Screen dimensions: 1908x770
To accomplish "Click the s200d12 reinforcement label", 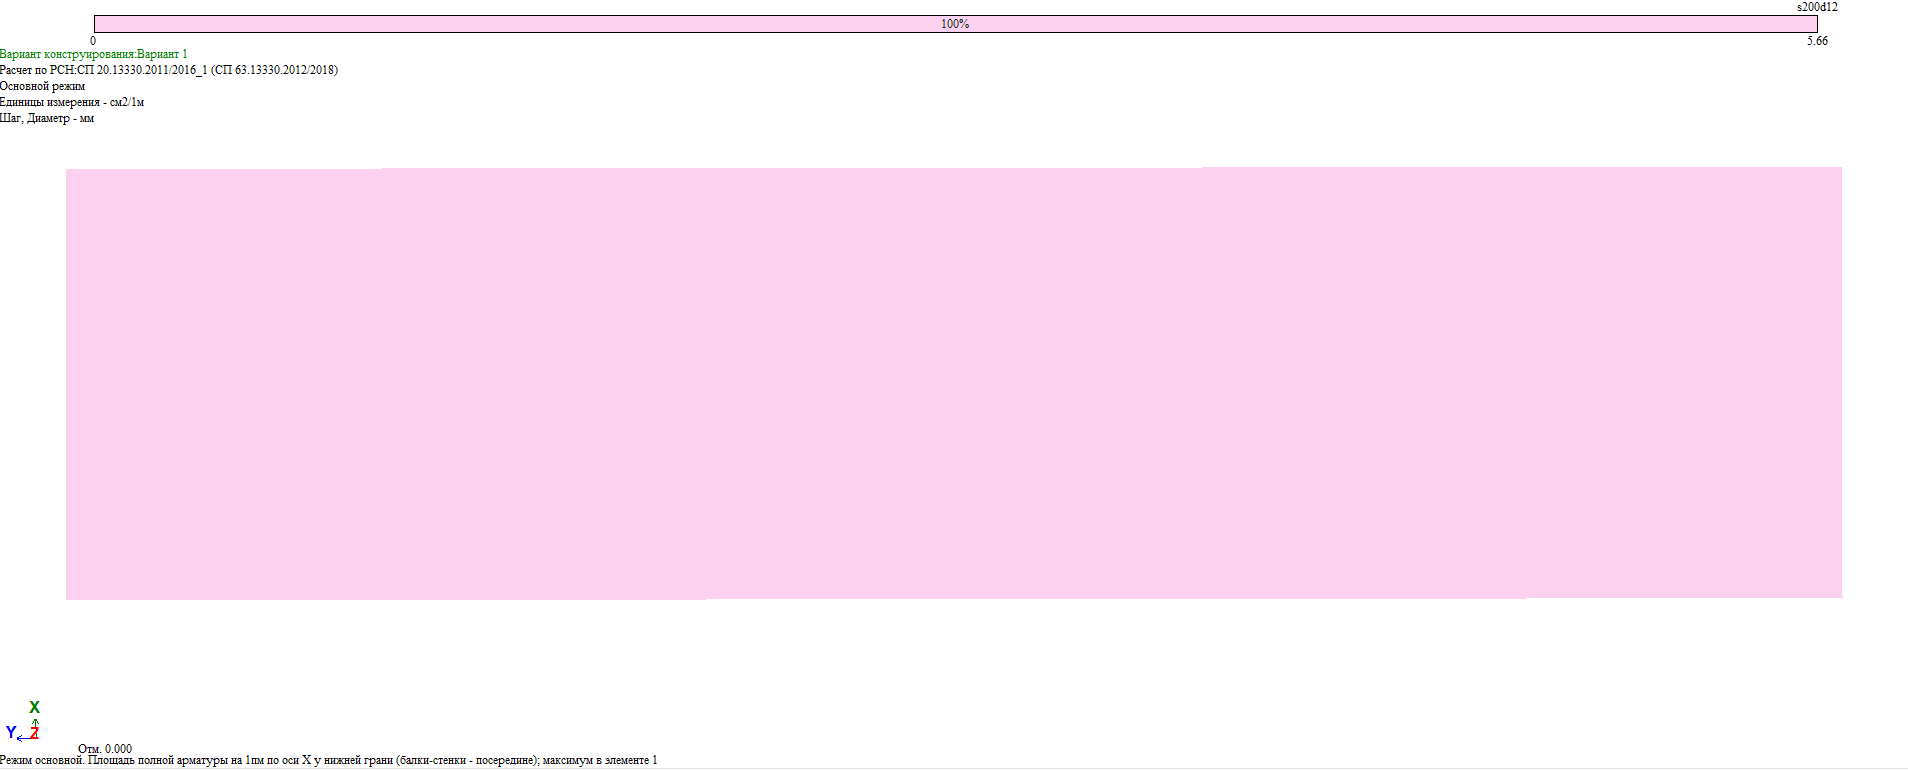I will pyautogui.click(x=1817, y=7).
